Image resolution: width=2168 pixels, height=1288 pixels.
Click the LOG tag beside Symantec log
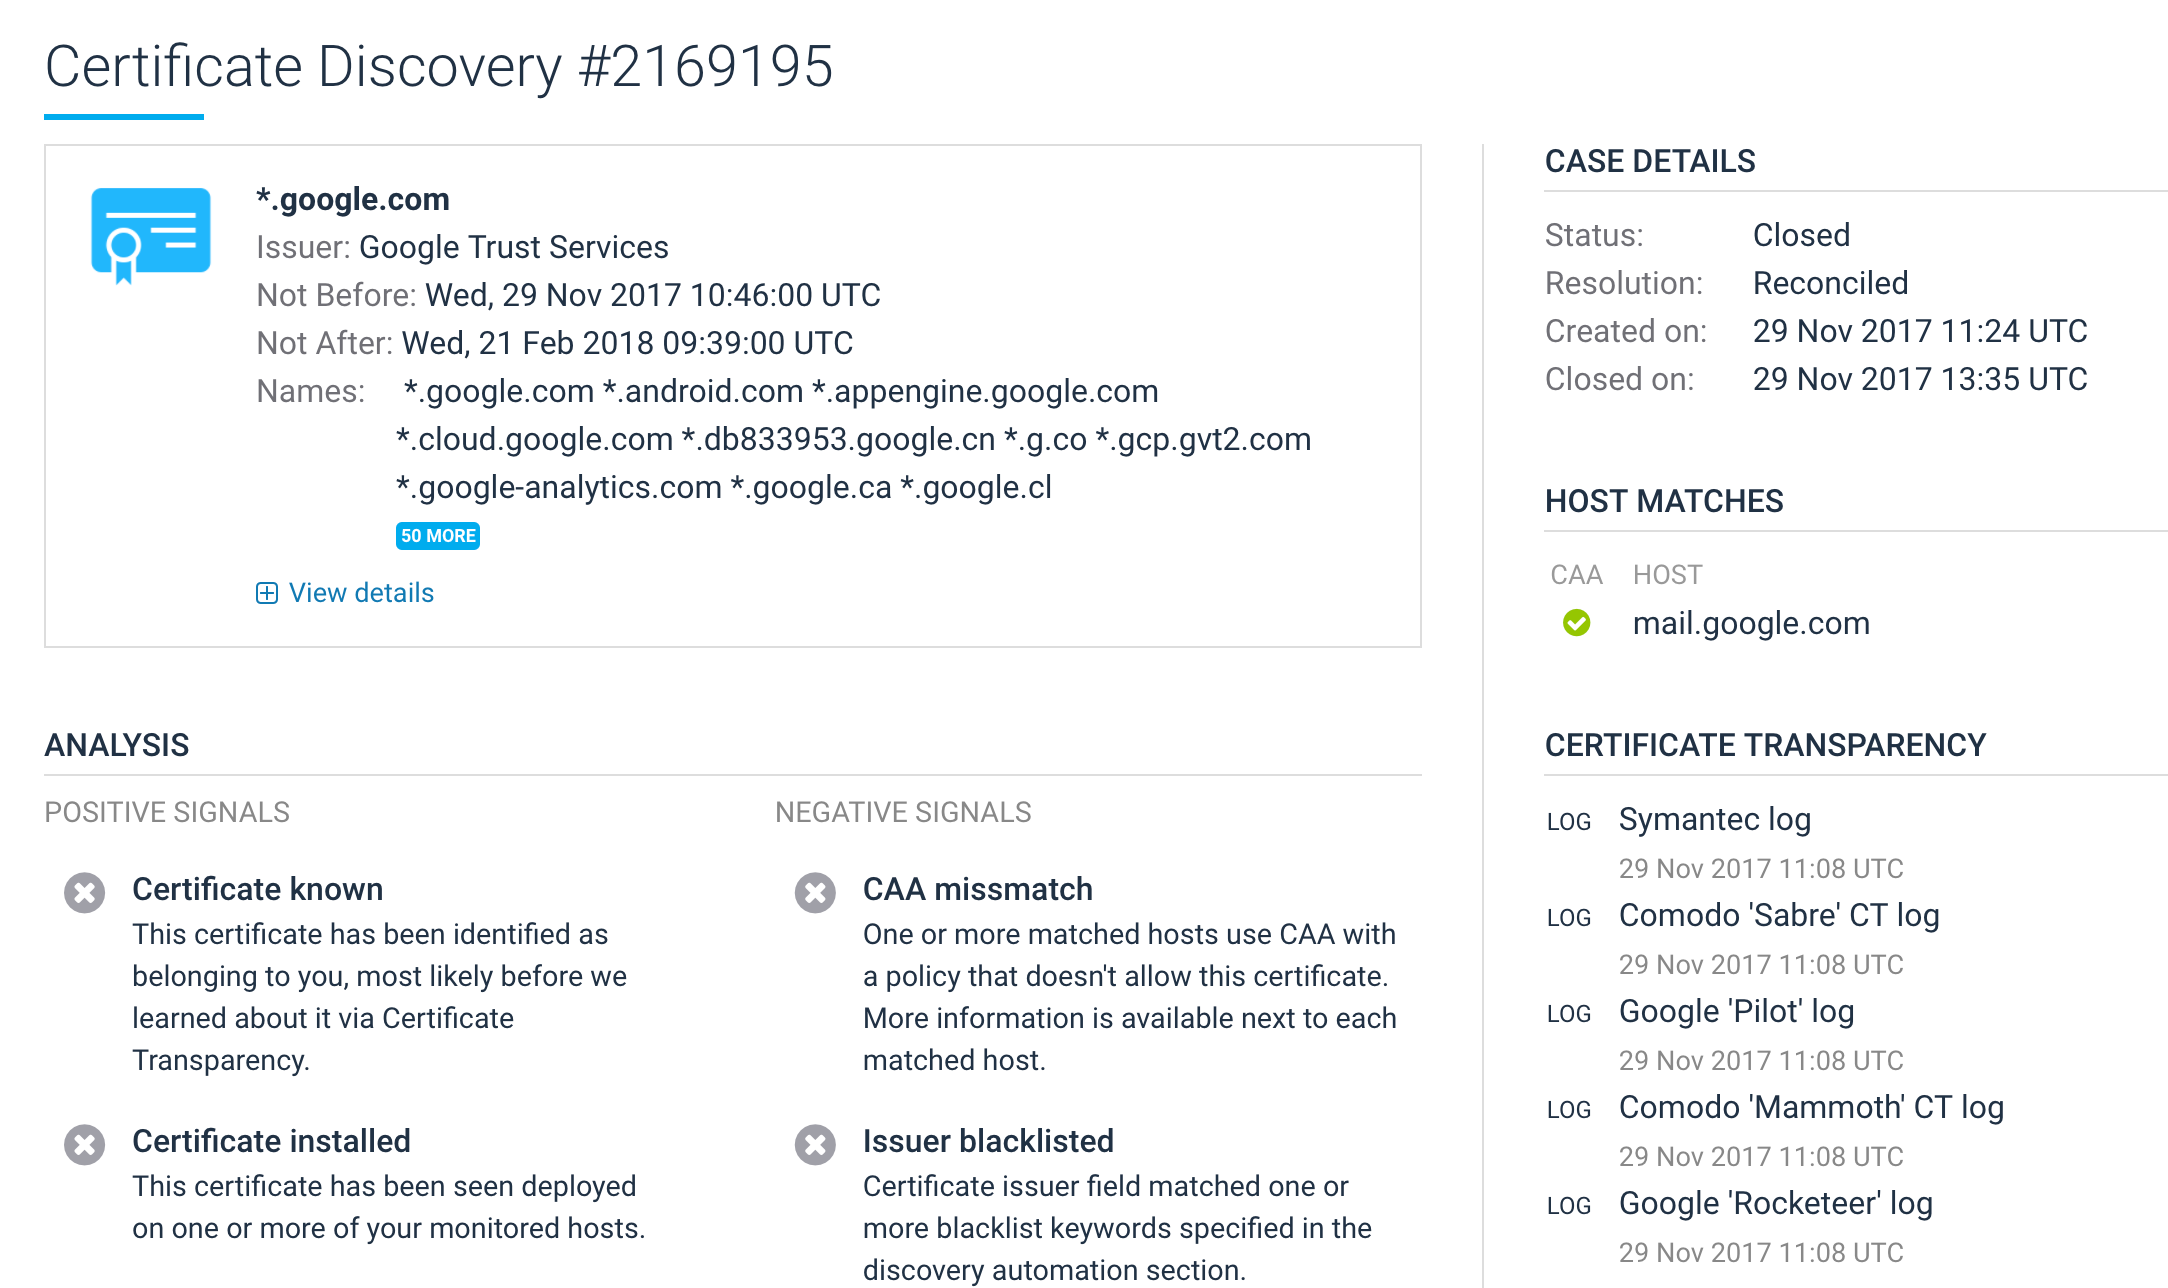(x=1568, y=822)
